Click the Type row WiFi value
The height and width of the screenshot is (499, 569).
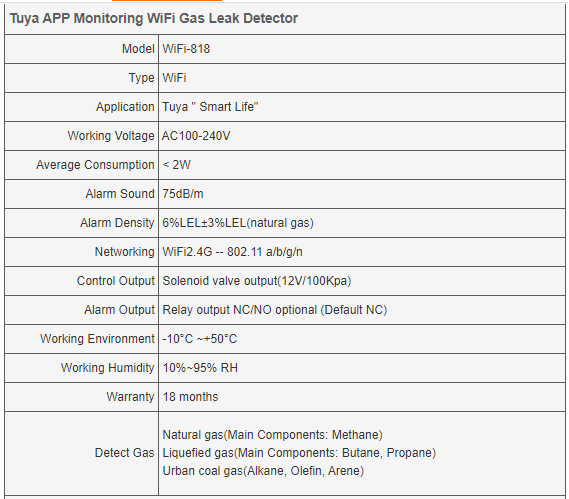(174, 78)
